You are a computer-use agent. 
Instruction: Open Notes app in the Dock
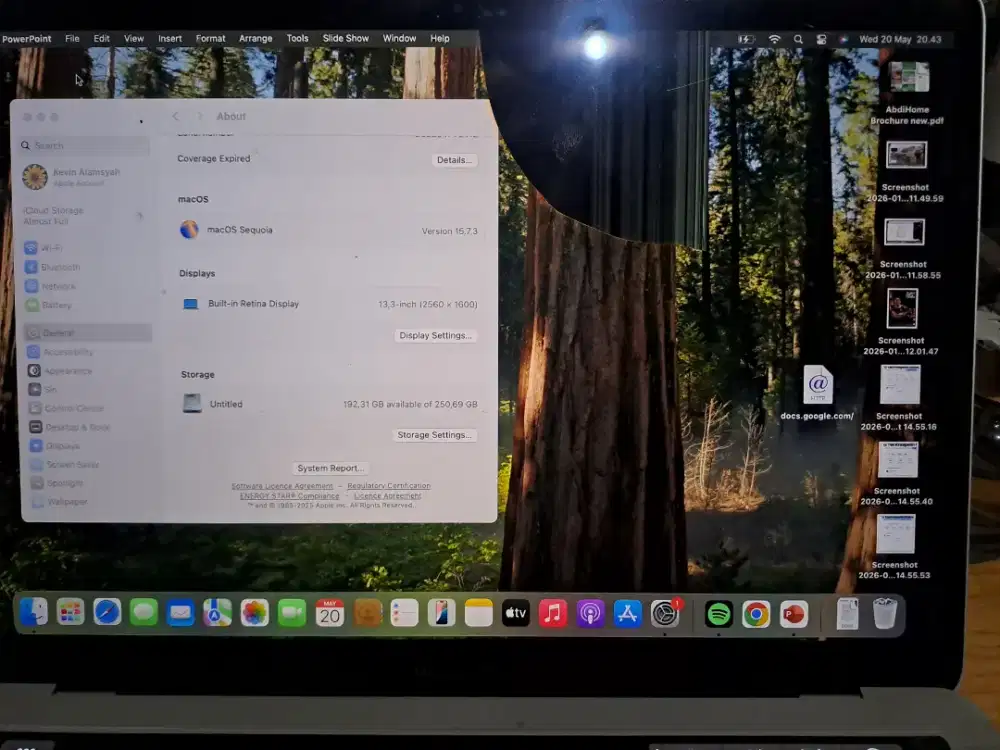[x=479, y=614]
